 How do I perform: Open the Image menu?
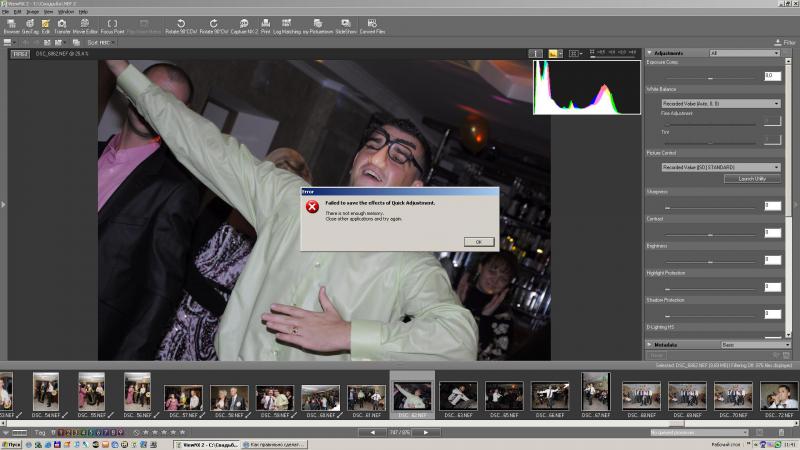(x=32, y=12)
